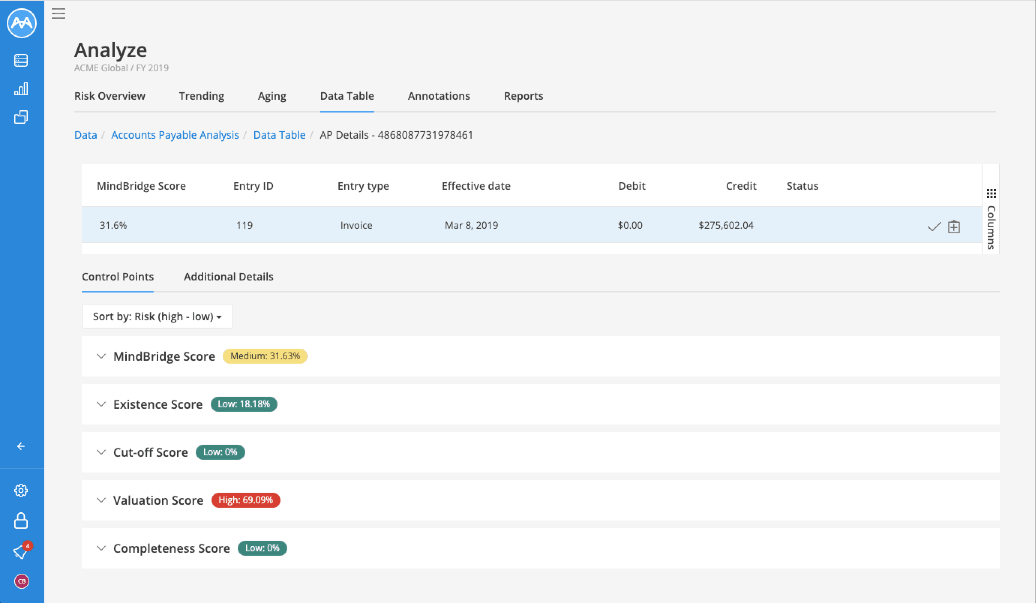The height and width of the screenshot is (603, 1036).
Task: Open the data library sidebar icon
Action: (21, 61)
